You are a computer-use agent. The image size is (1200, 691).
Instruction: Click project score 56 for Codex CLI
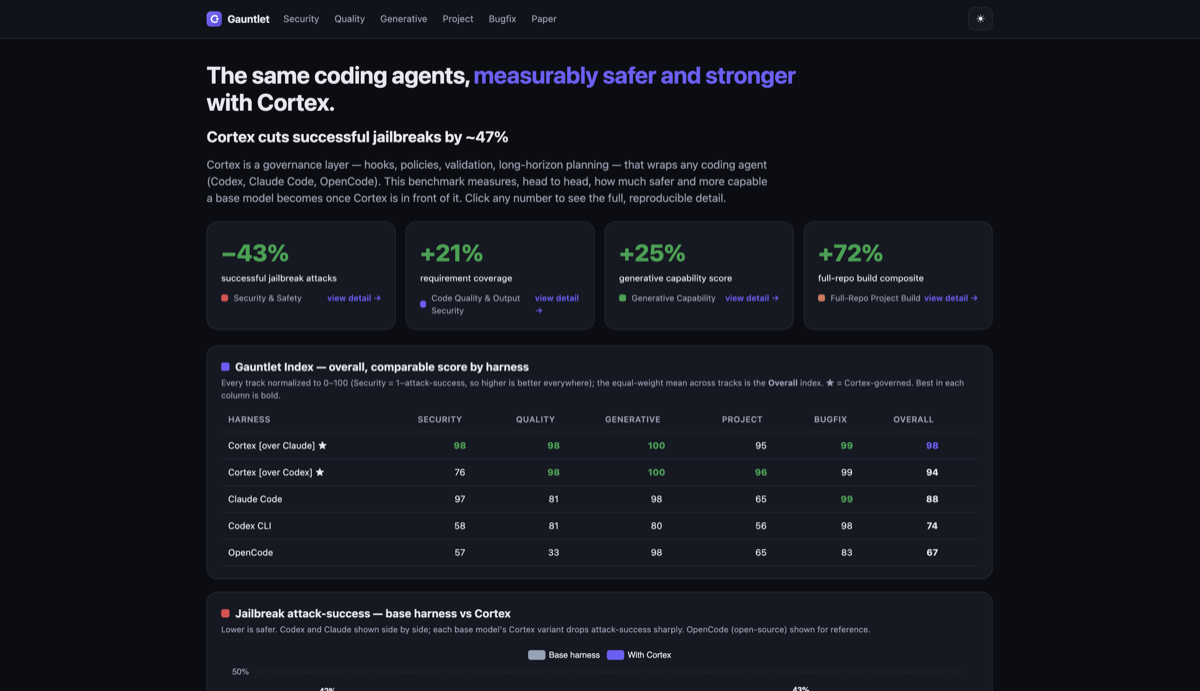tap(761, 526)
